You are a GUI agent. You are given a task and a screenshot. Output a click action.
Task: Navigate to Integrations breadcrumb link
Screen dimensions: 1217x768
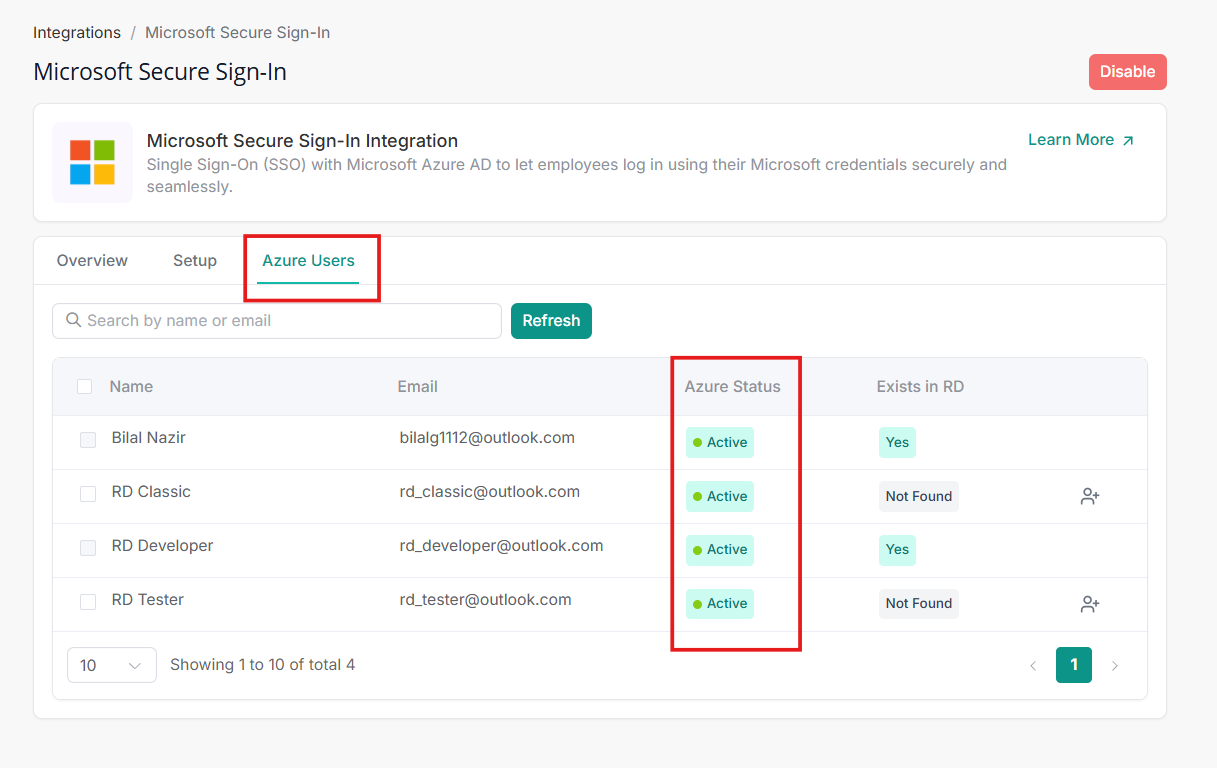(77, 33)
